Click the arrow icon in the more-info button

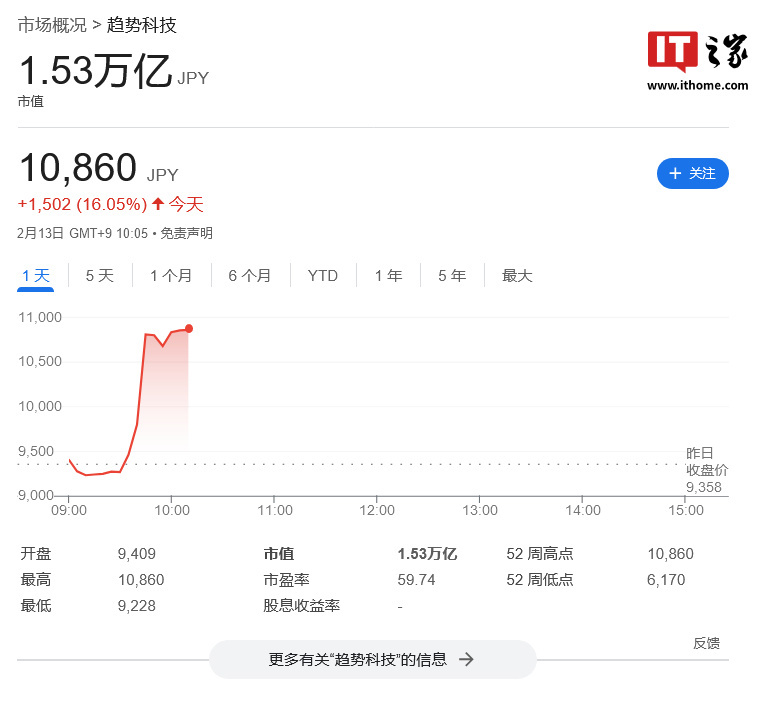pos(466,659)
